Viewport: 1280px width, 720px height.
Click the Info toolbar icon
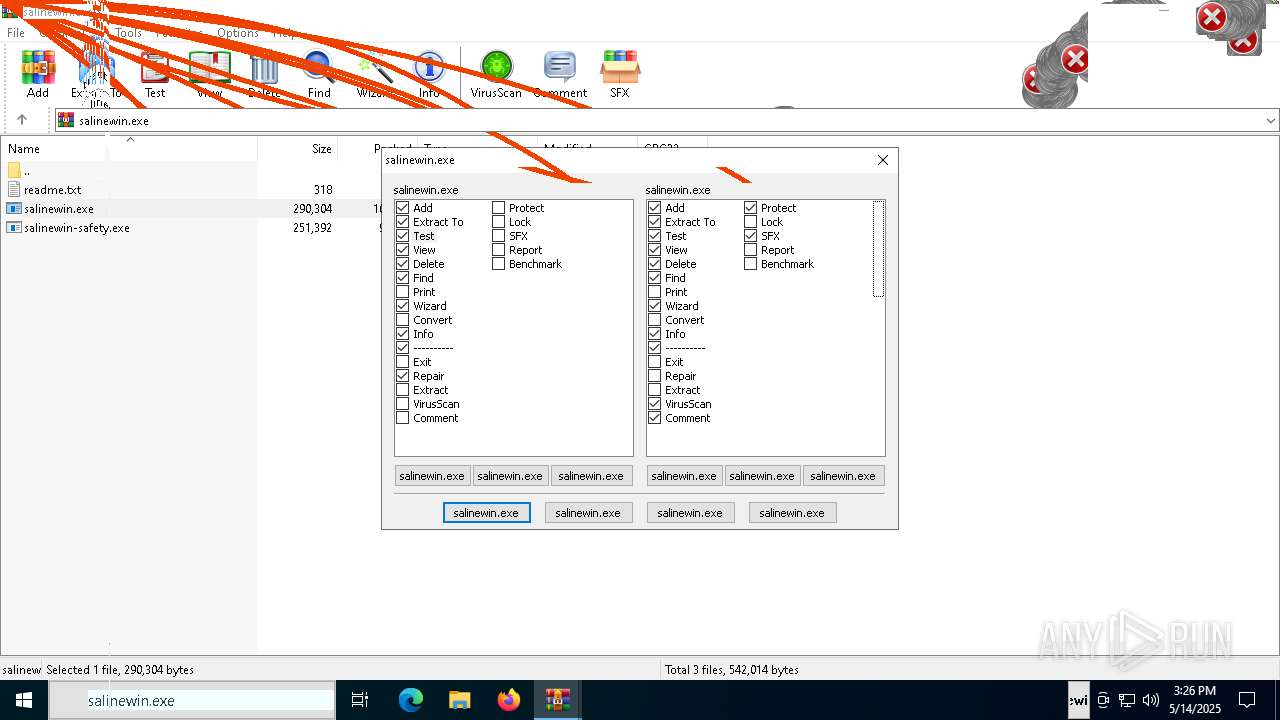[x=429, y=75]
